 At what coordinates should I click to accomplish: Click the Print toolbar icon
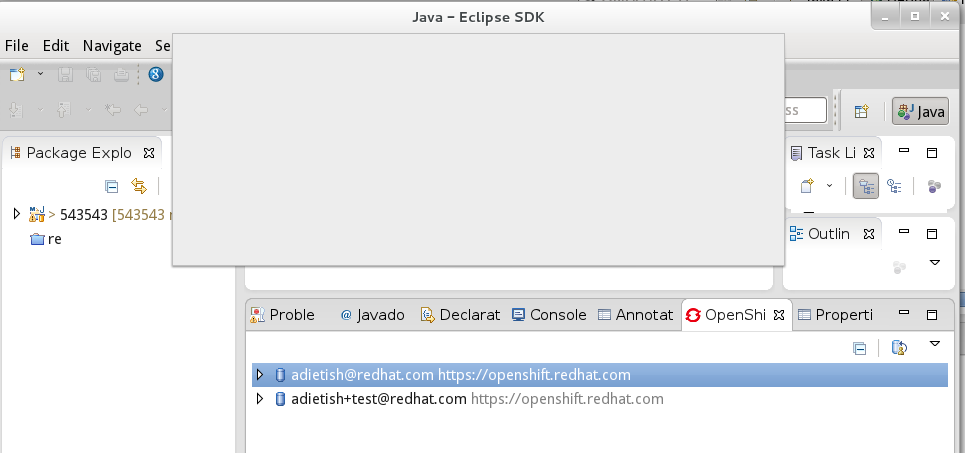[122, 75]
